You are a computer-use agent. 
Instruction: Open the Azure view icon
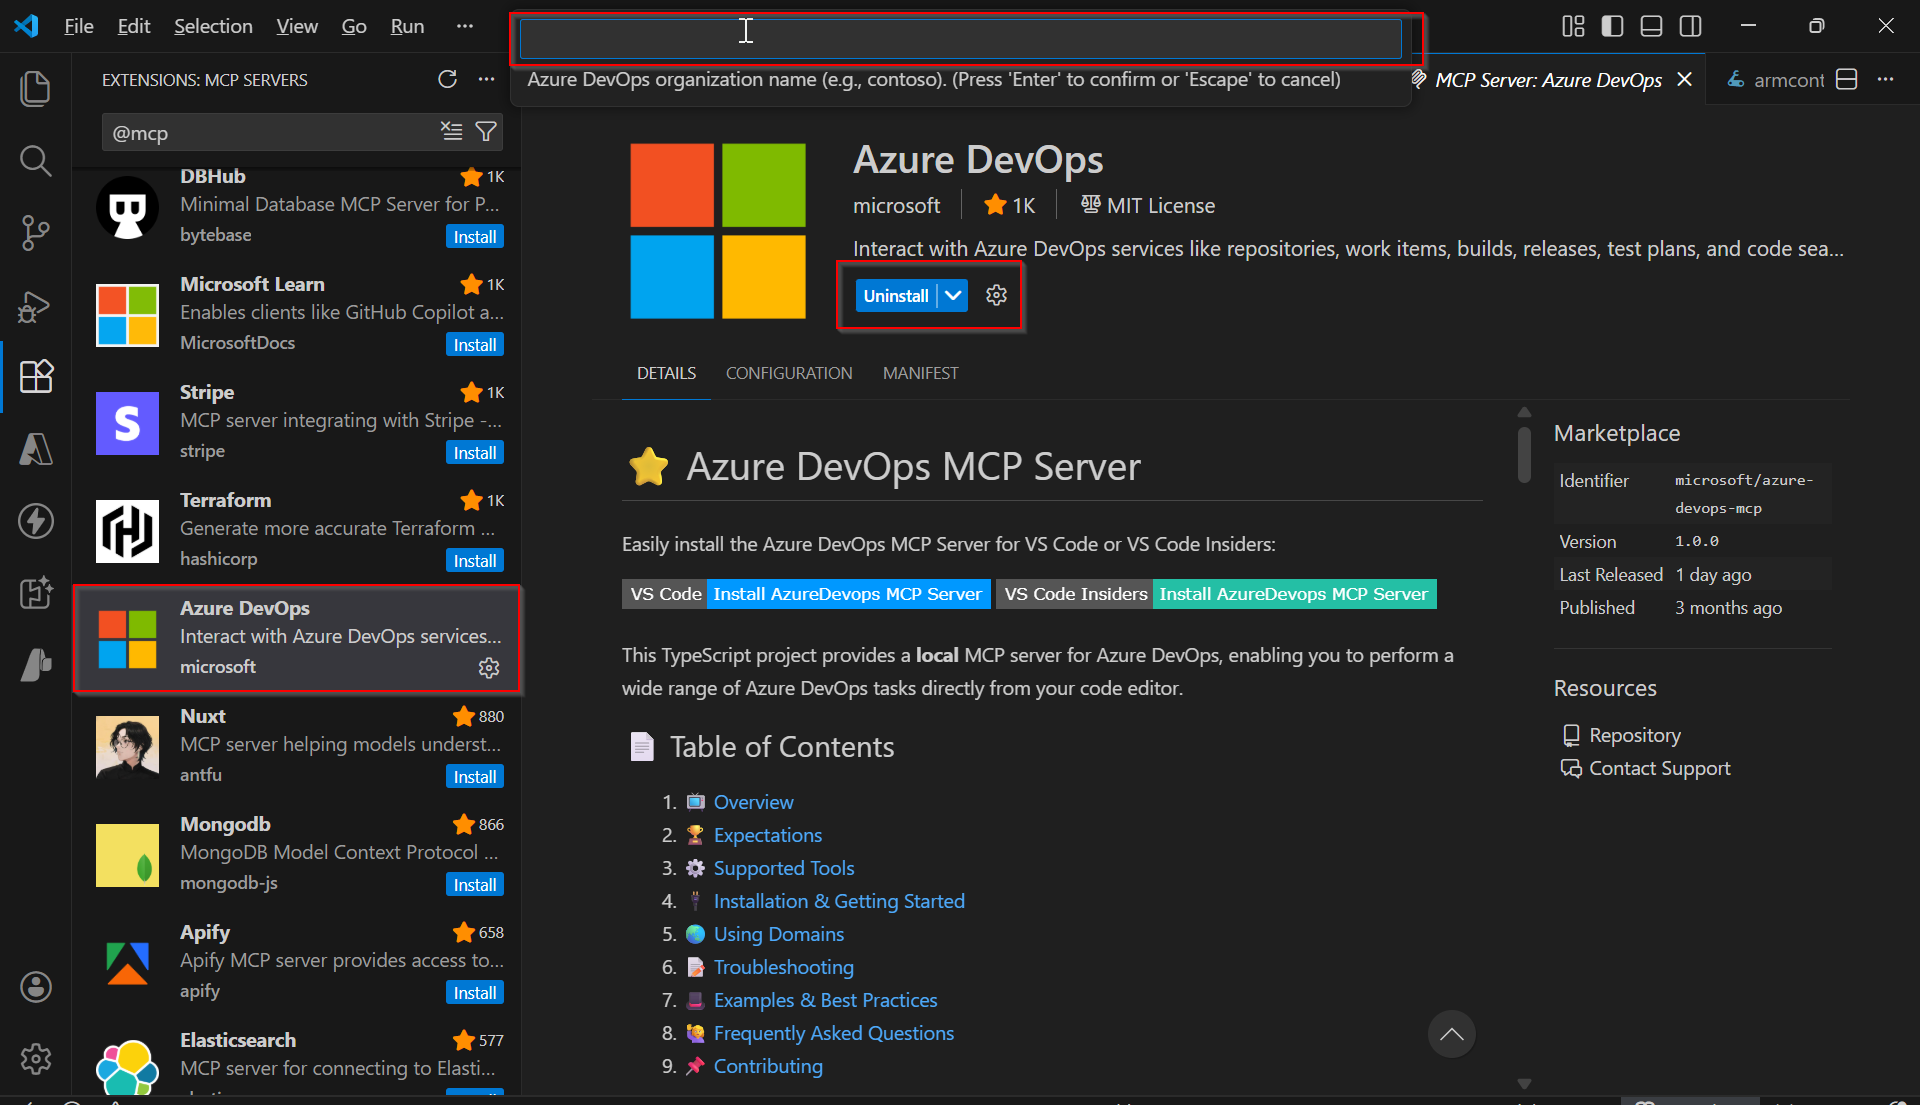36,449
